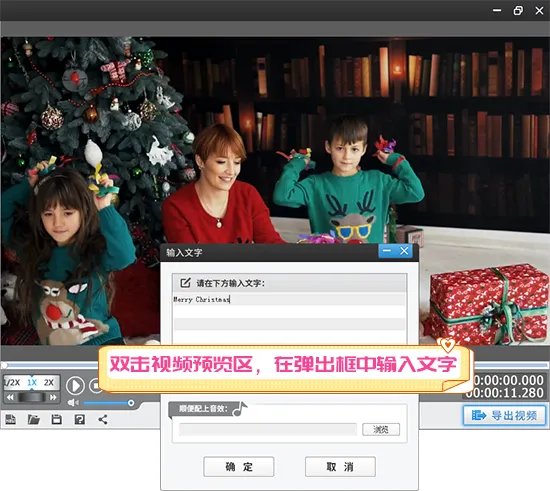
Task: Select 1/2X playback speed
Action: click(13, 382)
